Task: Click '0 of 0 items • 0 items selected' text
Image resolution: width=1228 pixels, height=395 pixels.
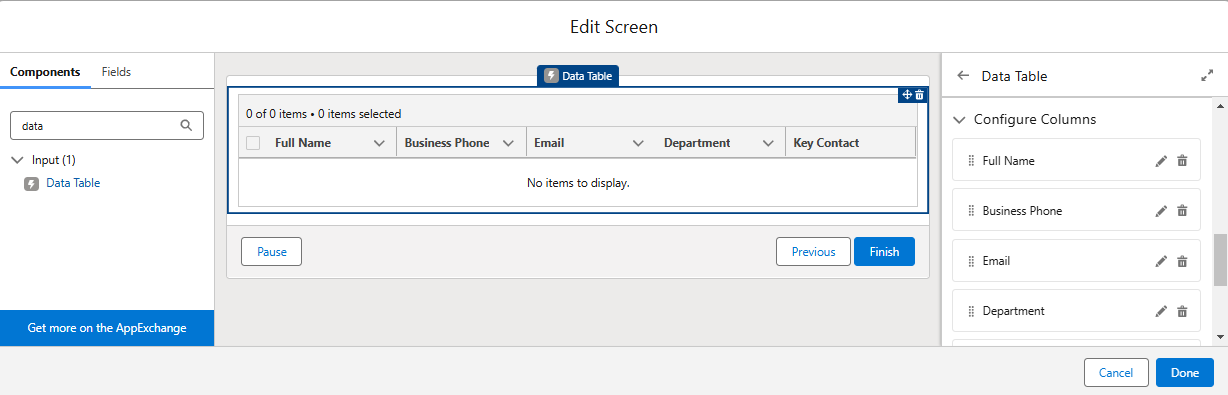Action: [x=323, y=114]
